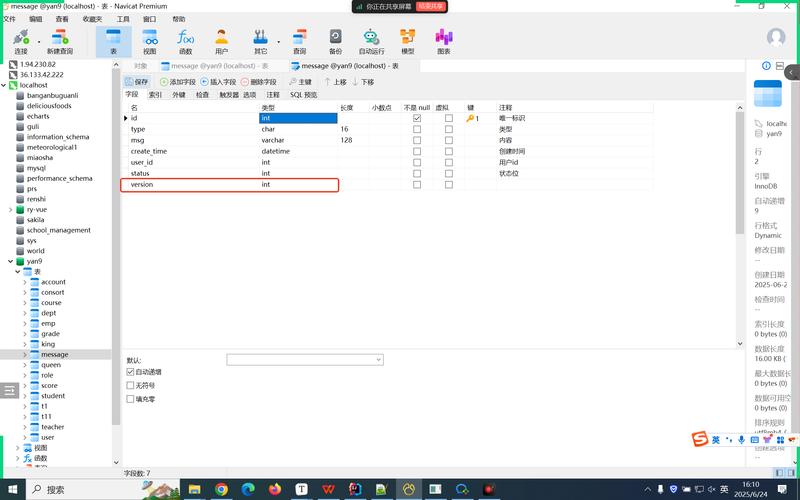Click the 自动运行 (Automation) robot icon
800x500 pixels.
point(371,40)
